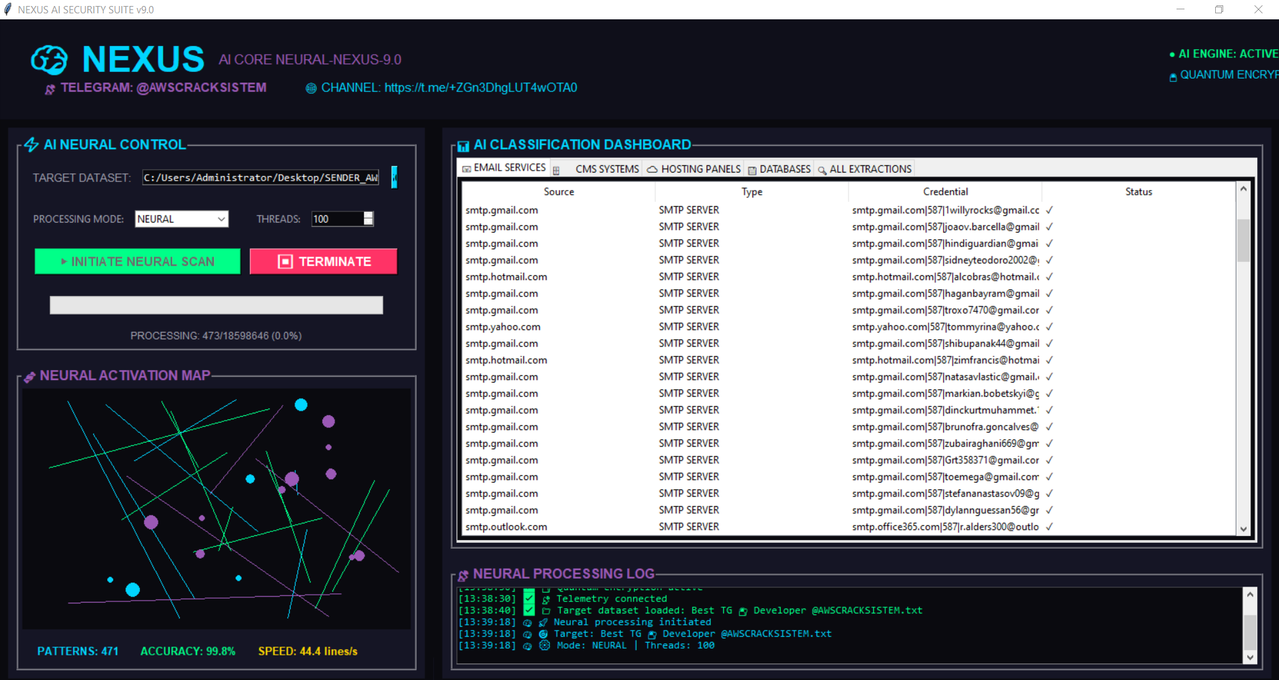Click the processing log scroll-up arrow

[x=1249, y=595]
